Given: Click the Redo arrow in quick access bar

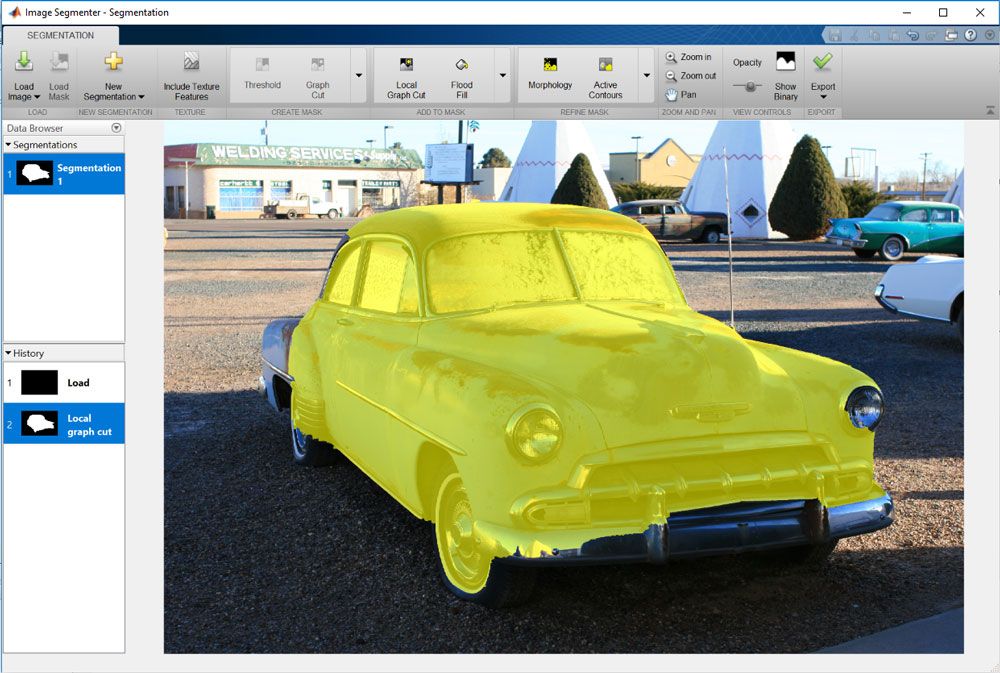Looking at the screenshot, I should pyautogui.click(x=931, y=35).
